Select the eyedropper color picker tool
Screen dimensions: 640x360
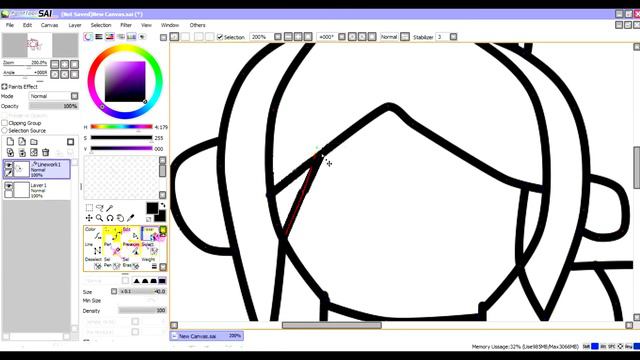(x=131, y=218)
